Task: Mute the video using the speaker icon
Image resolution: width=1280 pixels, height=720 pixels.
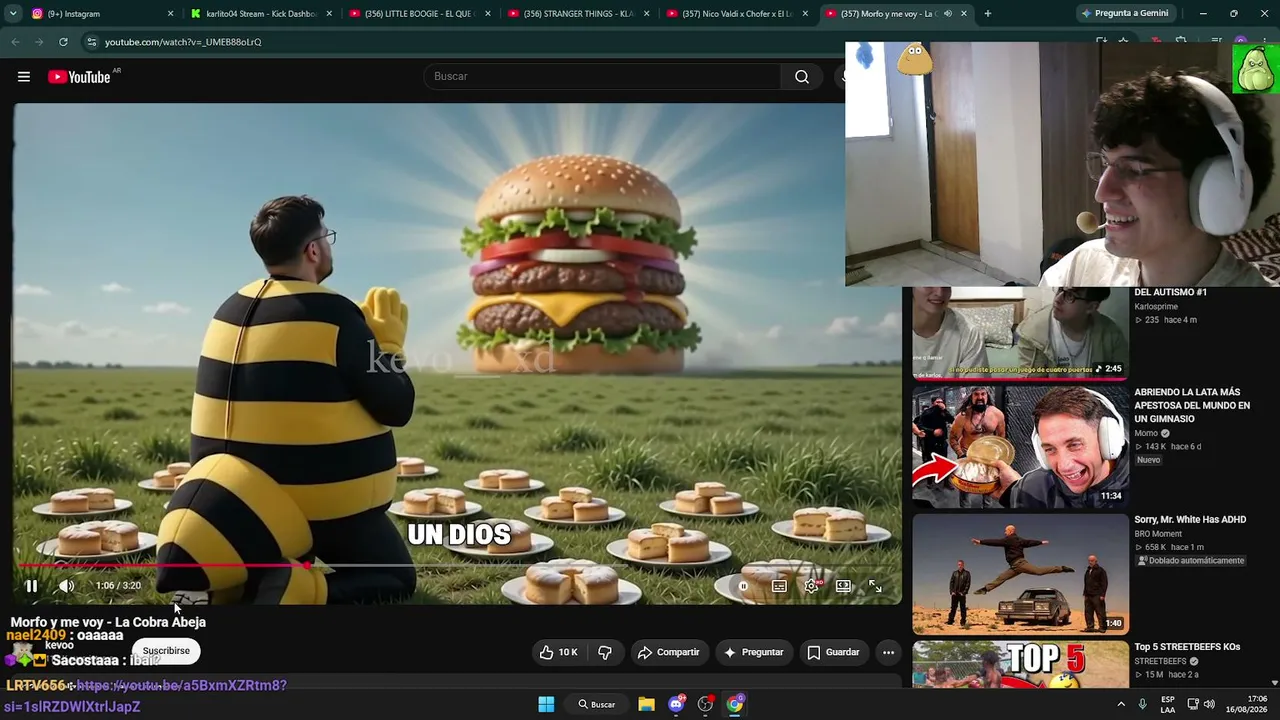Action: [66, 586]
